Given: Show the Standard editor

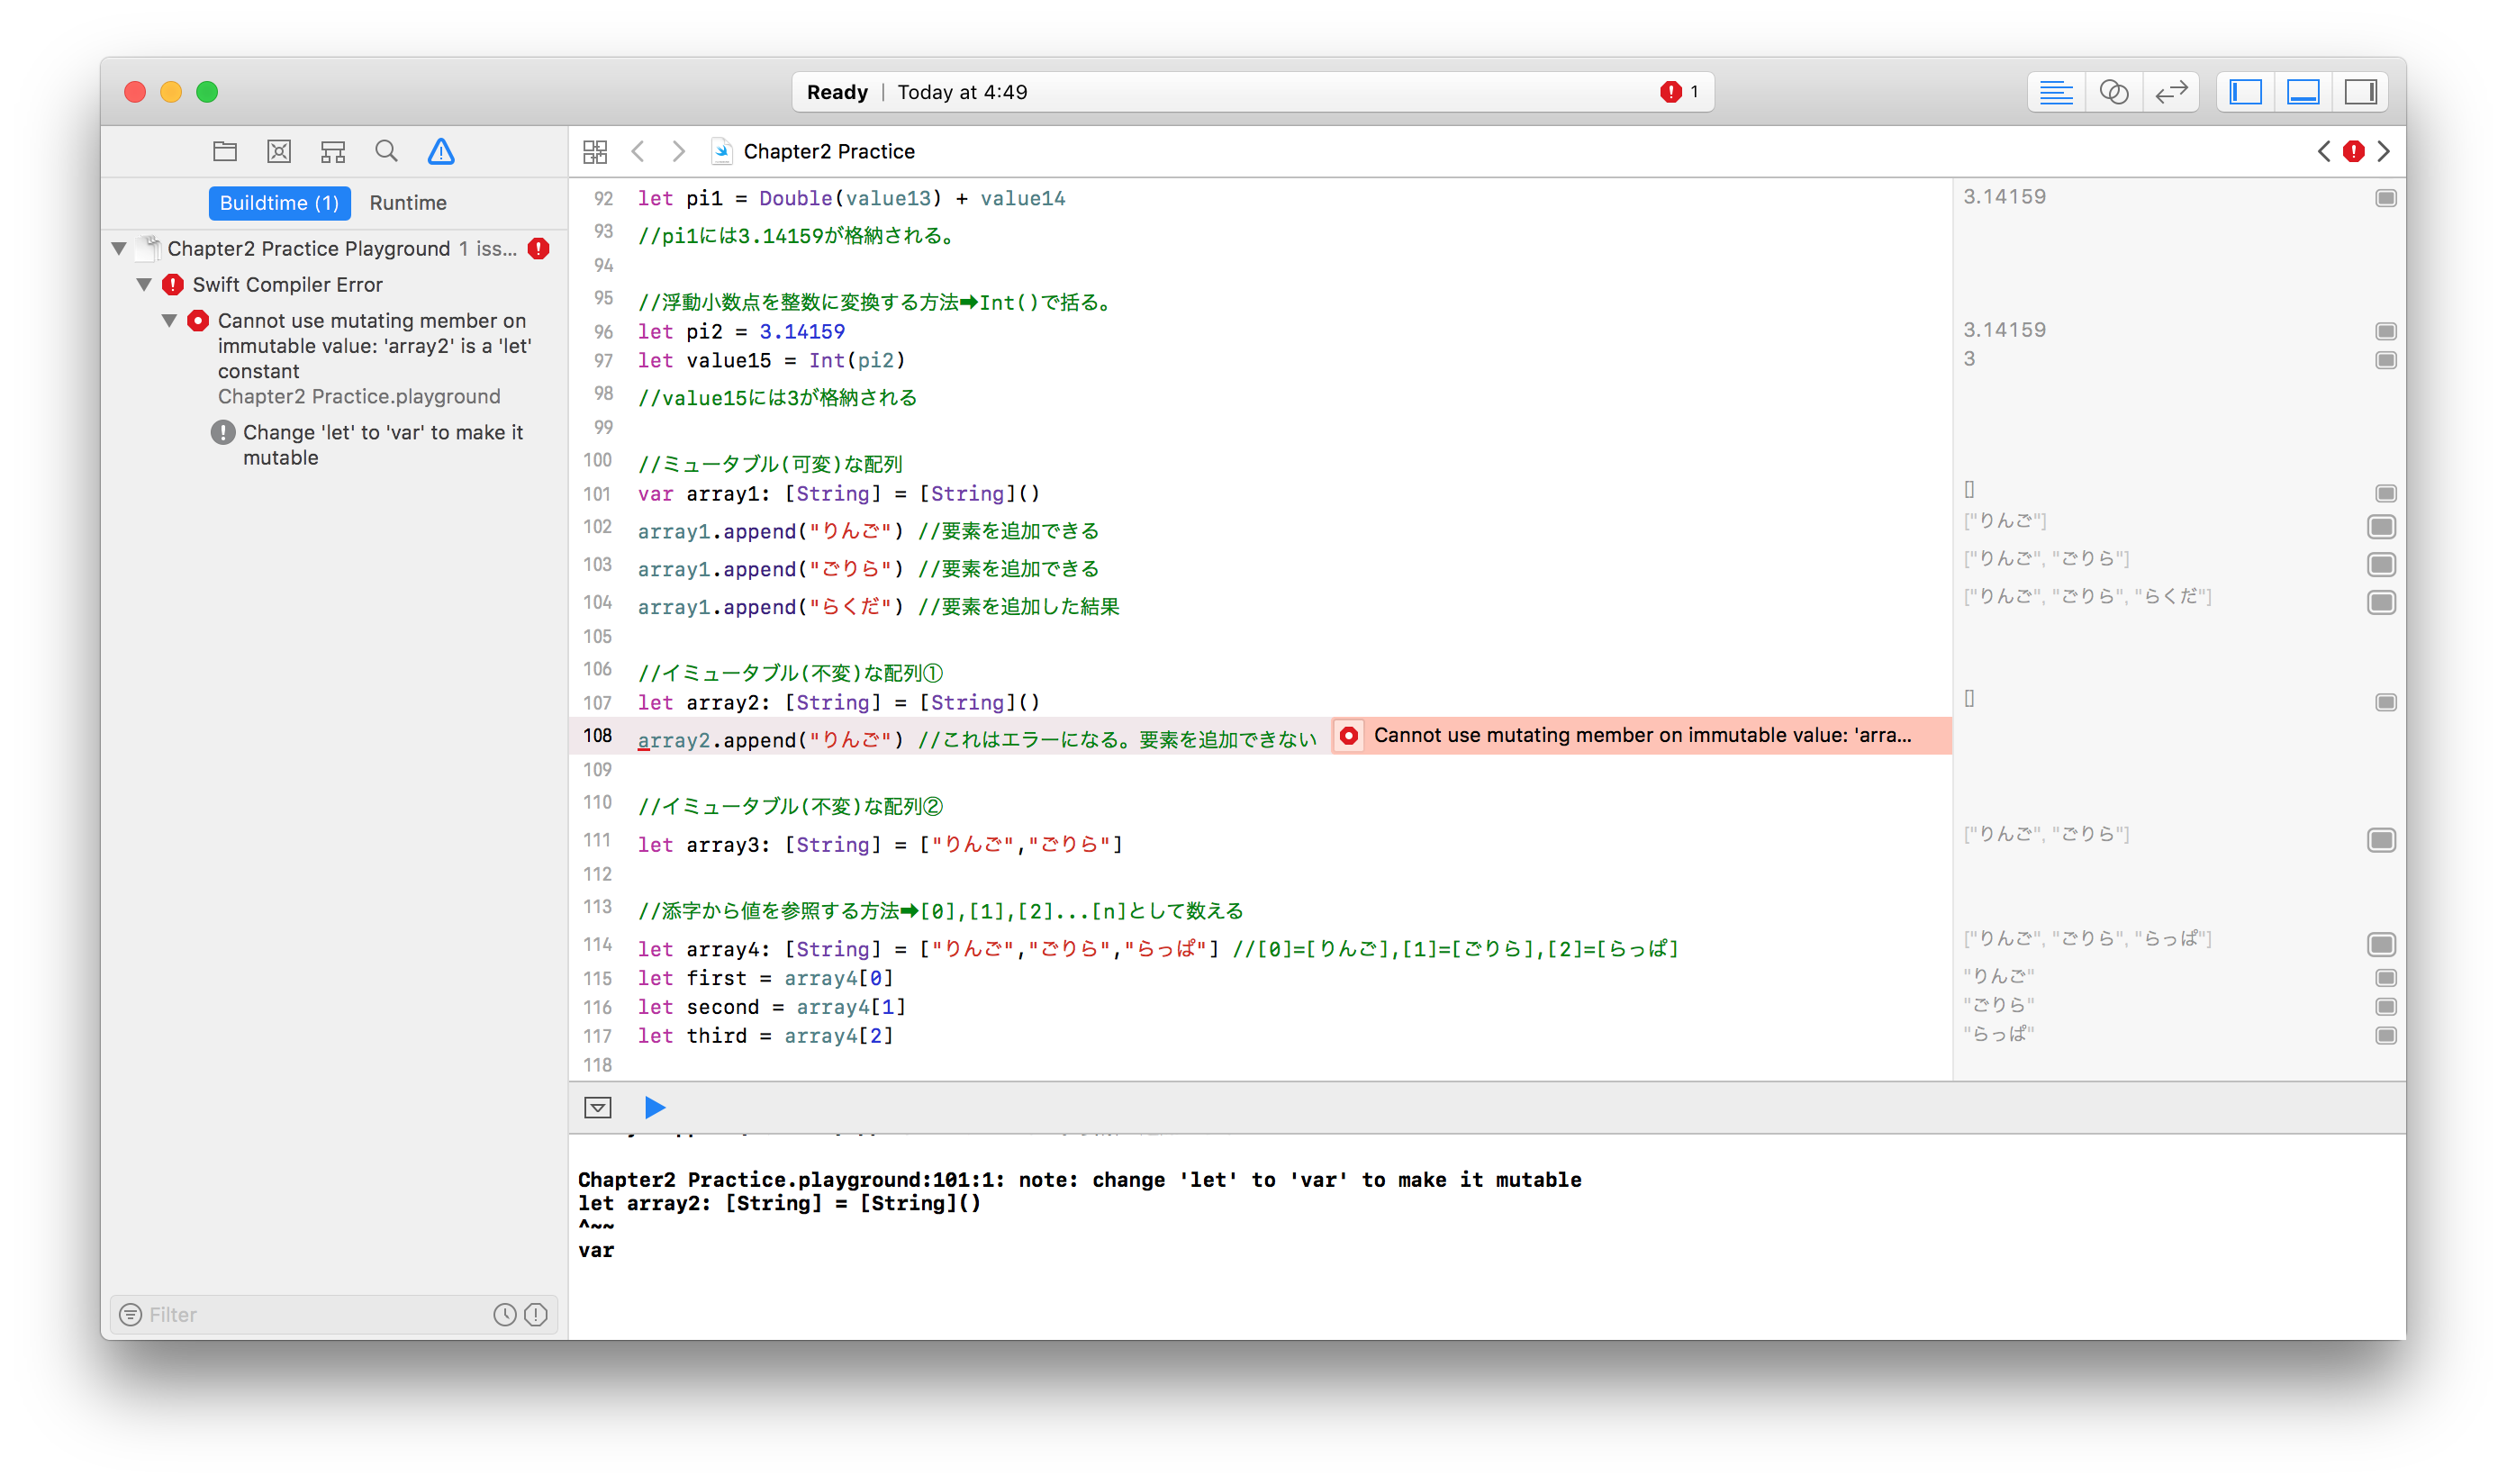Looking at the screenshot, I should pyautogui.click(x=2056, y=92).
